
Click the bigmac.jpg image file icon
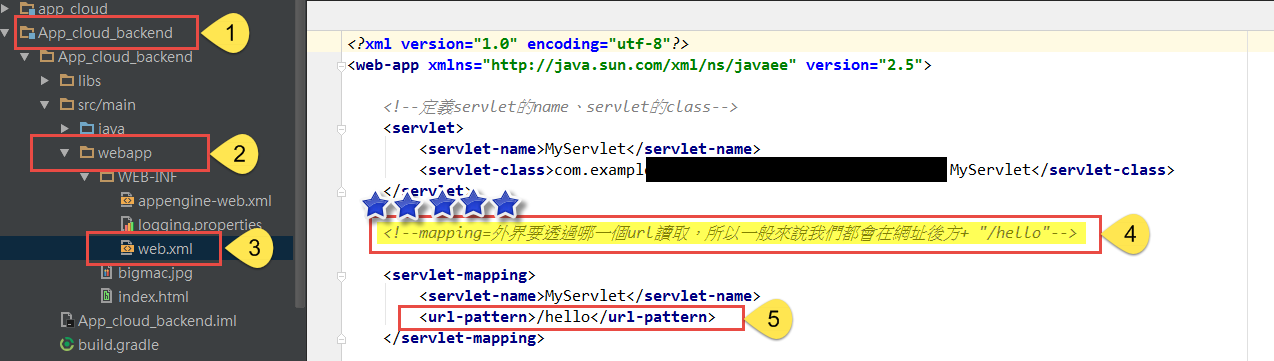[108, 272]
